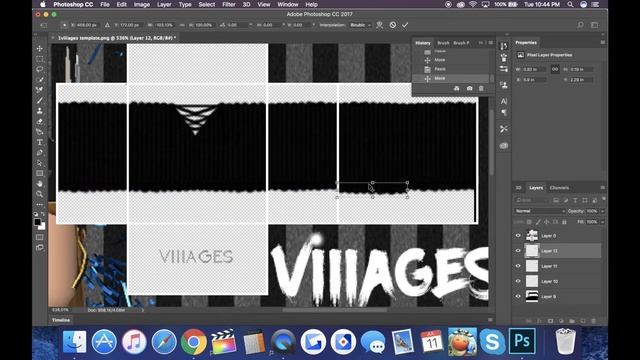This screenshot has height=360, width=640.
Task: Open the Normal blend mode dropdown
Action: click(x=540, y=211)
